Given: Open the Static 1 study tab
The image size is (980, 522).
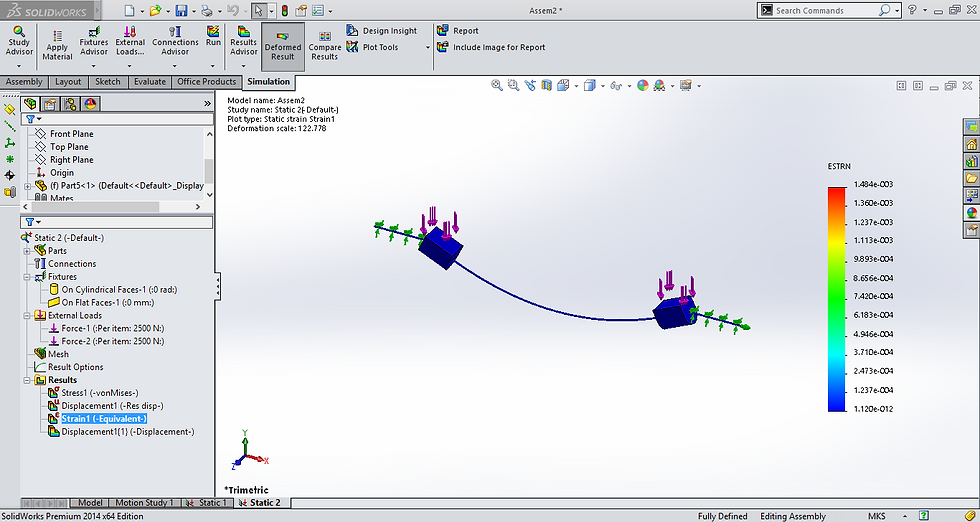Looking at the screenshot, I should pos(207,503).
